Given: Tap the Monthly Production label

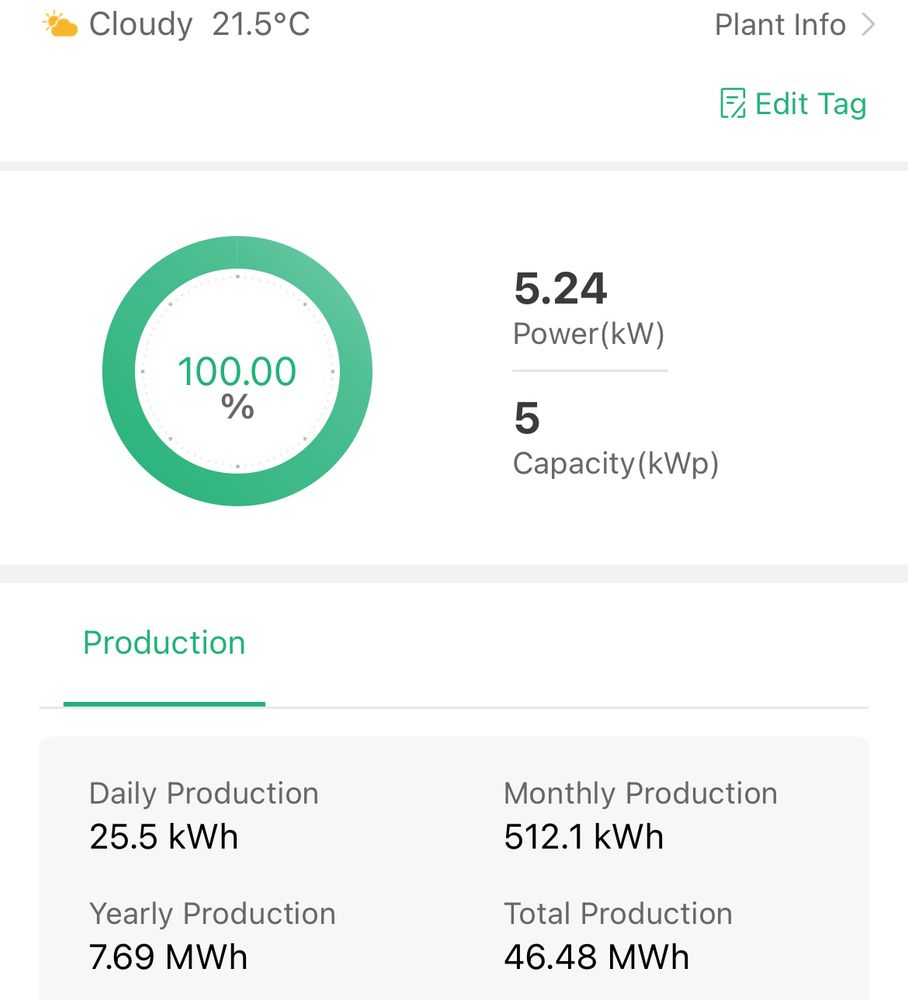Looking at the screenshot, I should pos(640,794).
